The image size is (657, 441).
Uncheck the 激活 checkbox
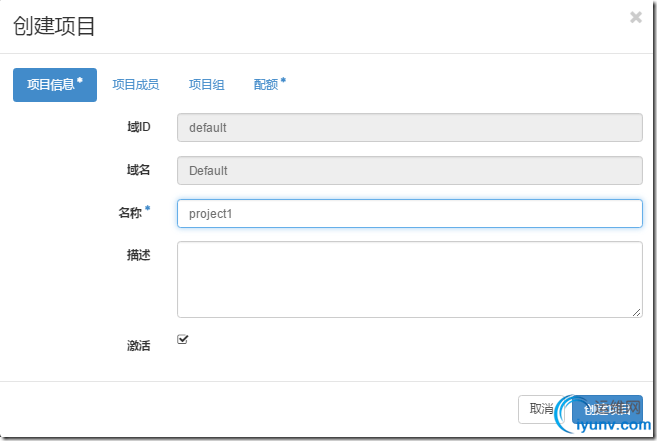click(183, 339)
